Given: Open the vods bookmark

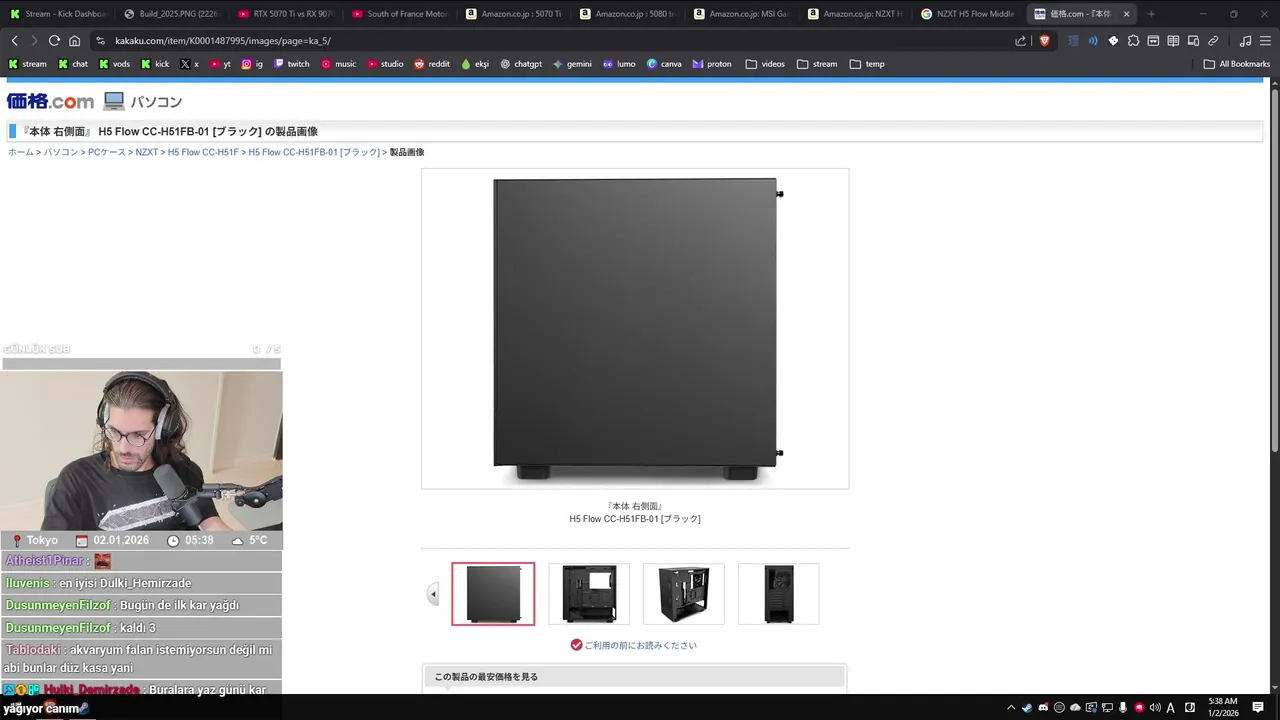Looking at the screenshot, I should tap(114, 64).
